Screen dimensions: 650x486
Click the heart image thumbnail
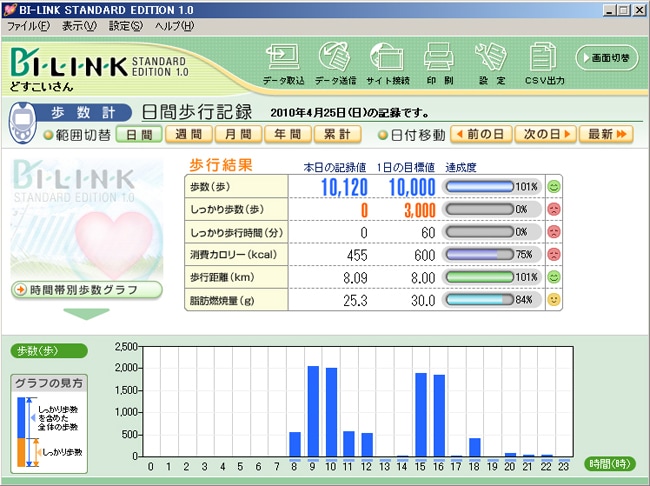pyautogui.click(x=87, y=218)
